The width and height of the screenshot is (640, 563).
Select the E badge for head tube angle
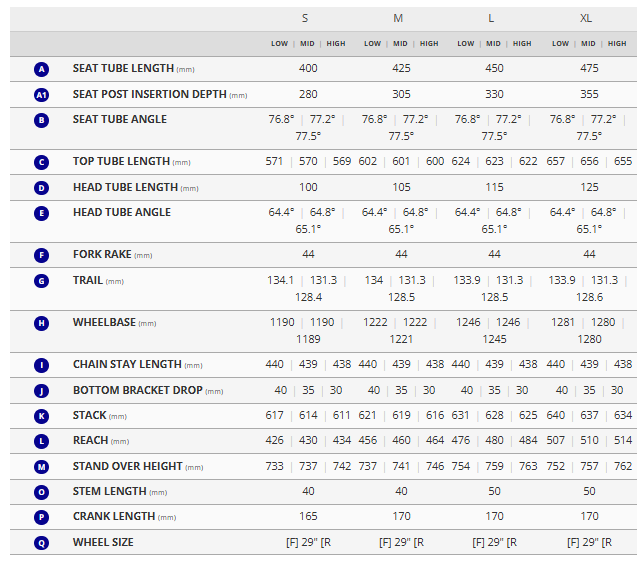(x=41, y=213)
